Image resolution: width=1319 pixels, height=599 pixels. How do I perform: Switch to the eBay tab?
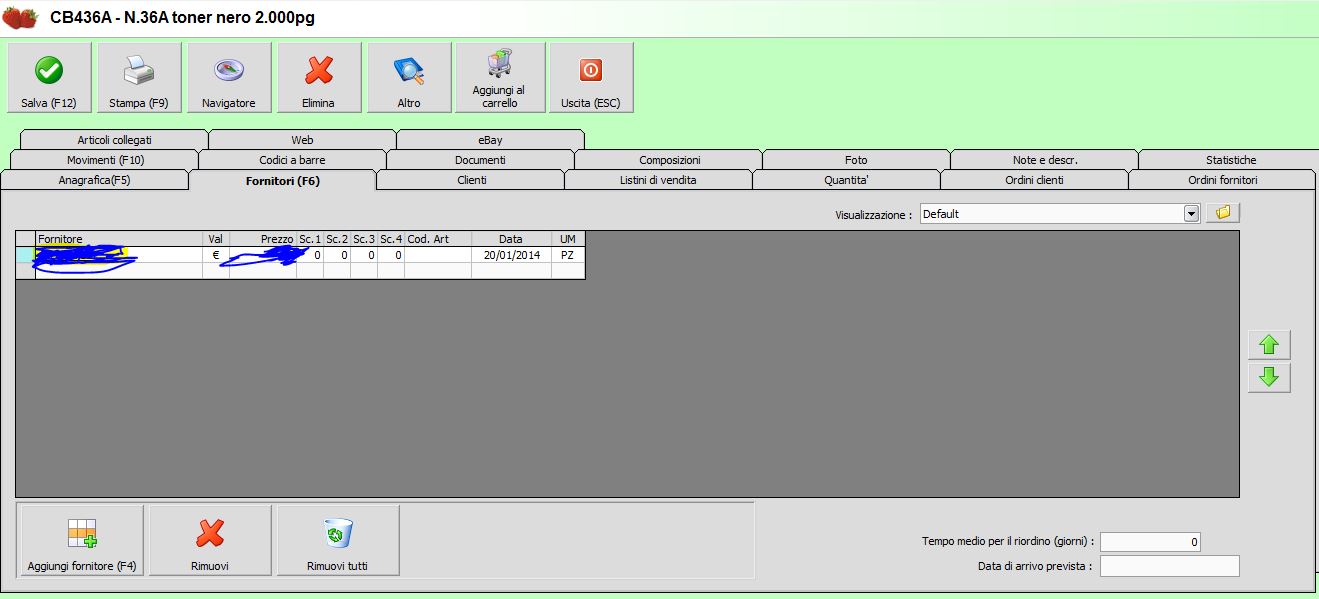coord(490,140)
